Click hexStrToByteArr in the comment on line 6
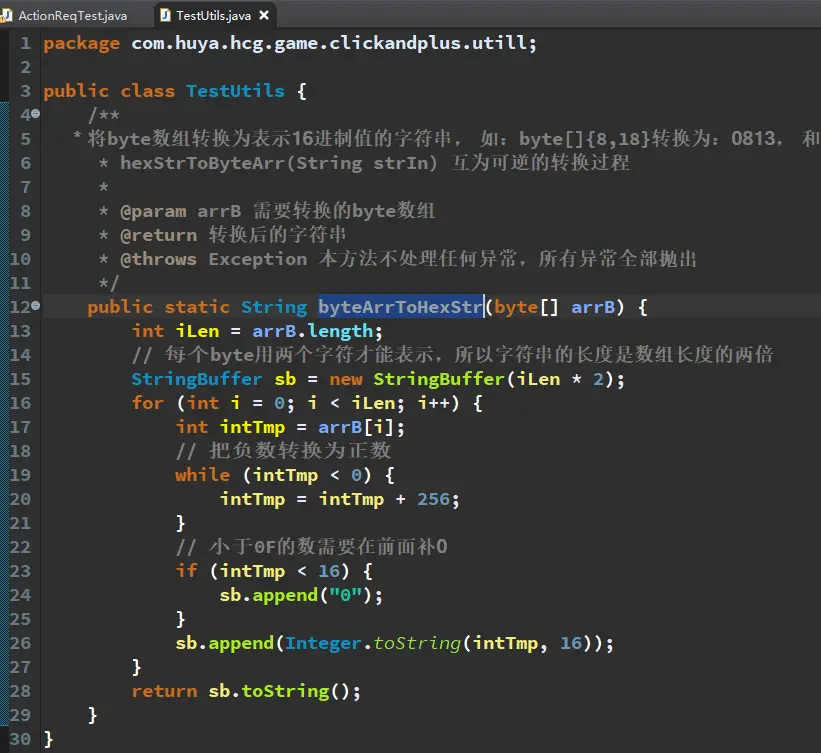The image size is (821, 753). tap(203, 163)
